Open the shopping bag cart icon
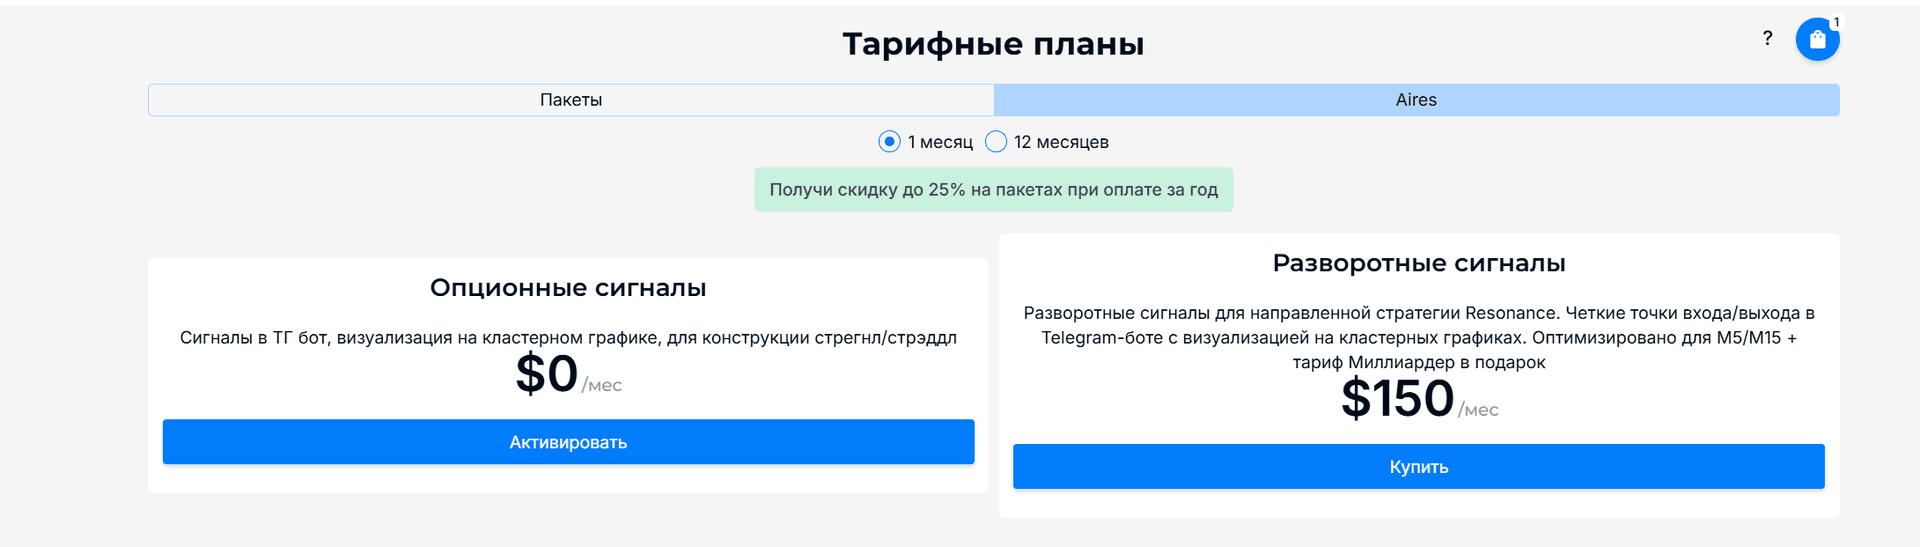 (x=1817, y=40)
